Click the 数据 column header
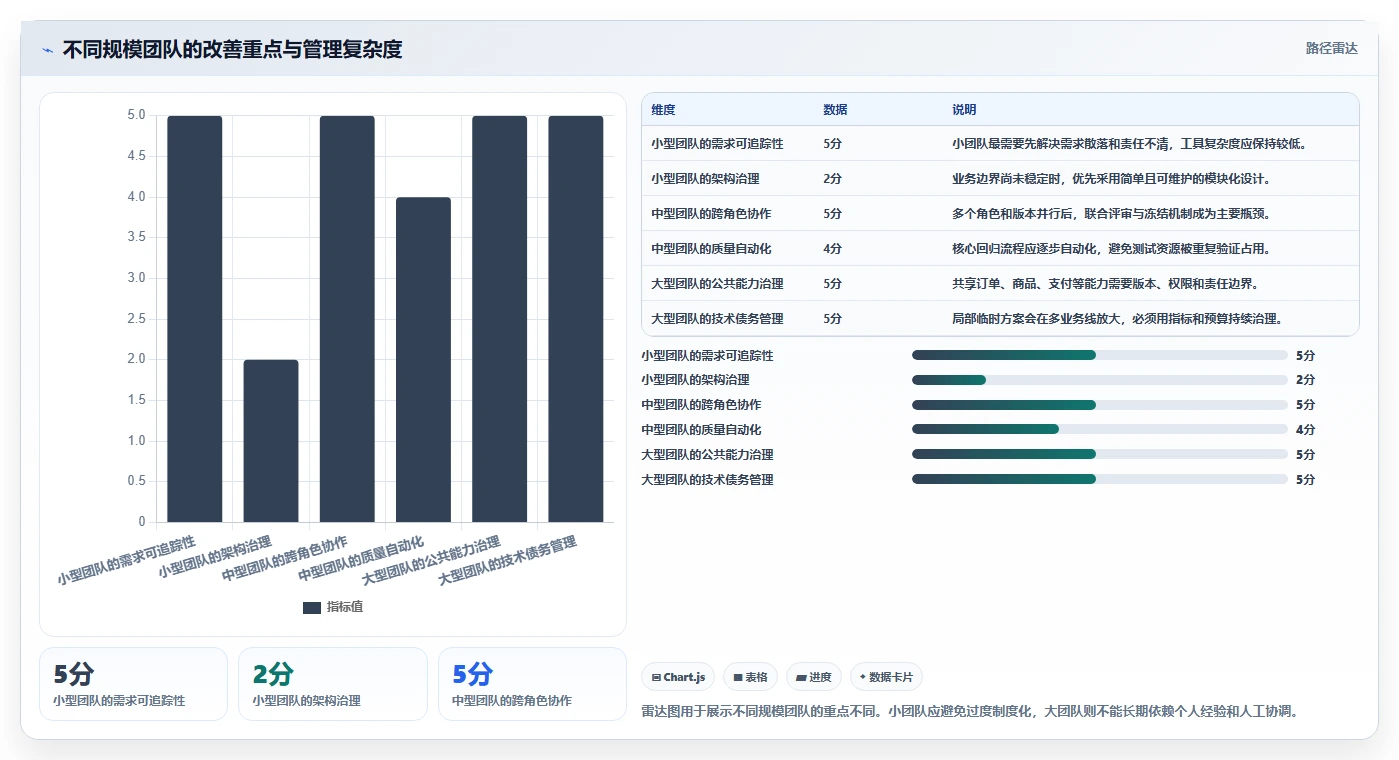The image size is (1399, 760). pos(835,110)
